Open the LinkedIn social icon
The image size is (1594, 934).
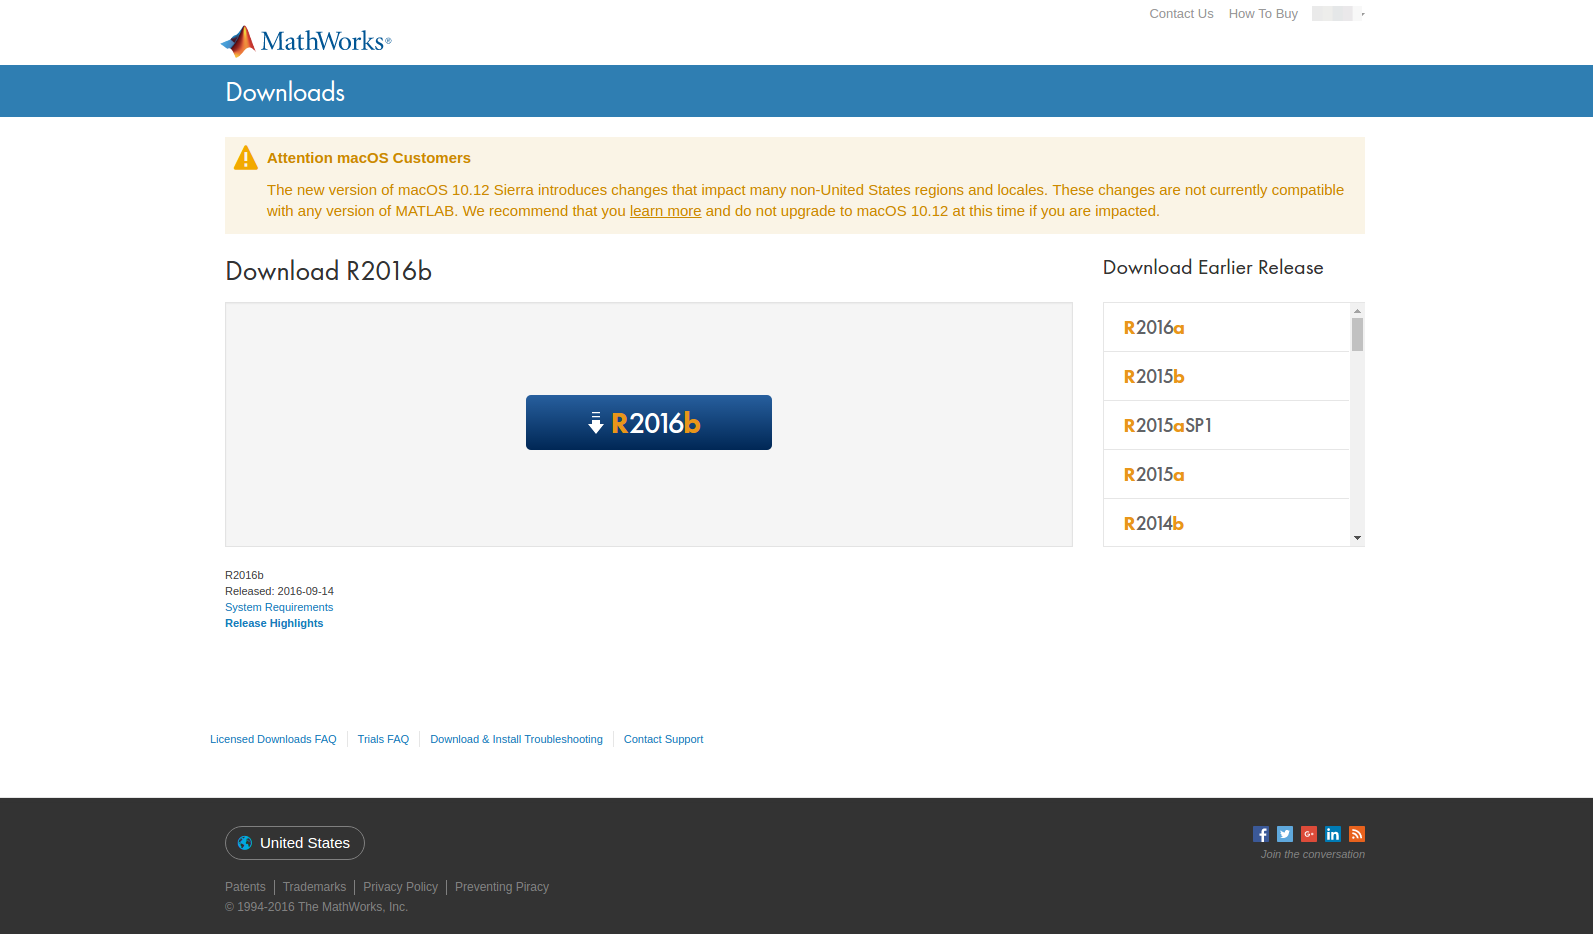coord(1333,834)
